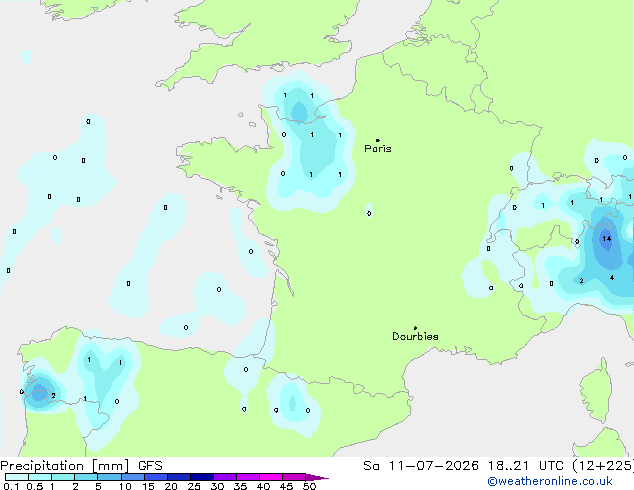Pick the magenta legend swatch between 40 and 45
634x490 pixels.
[271, 477]
